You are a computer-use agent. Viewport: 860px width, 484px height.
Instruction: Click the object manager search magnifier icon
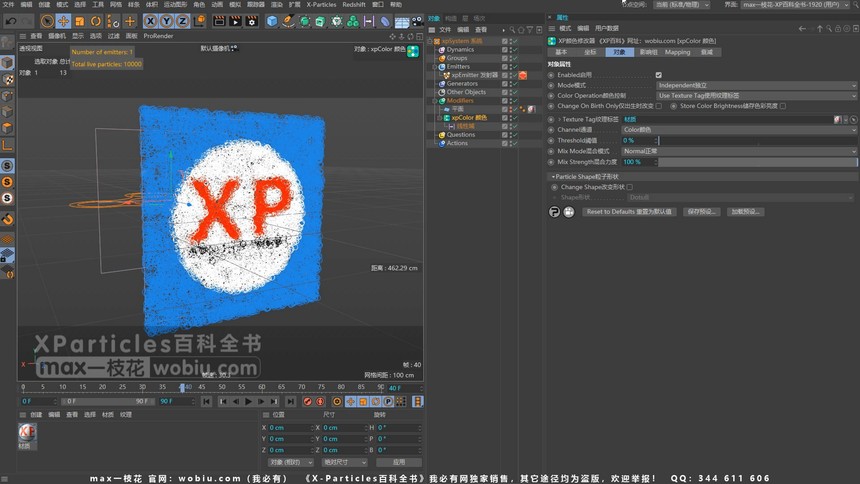coord(512,30)
